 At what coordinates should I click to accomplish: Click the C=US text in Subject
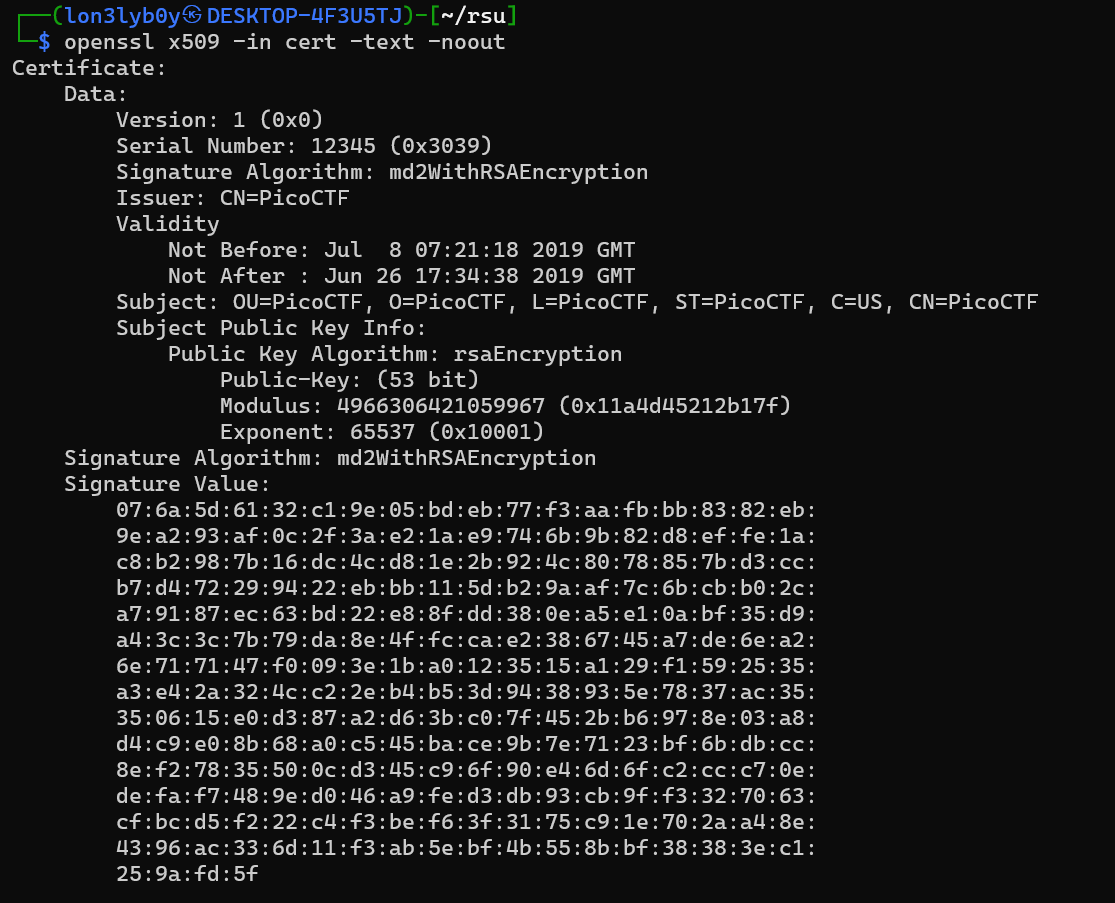tap(857, 302)
